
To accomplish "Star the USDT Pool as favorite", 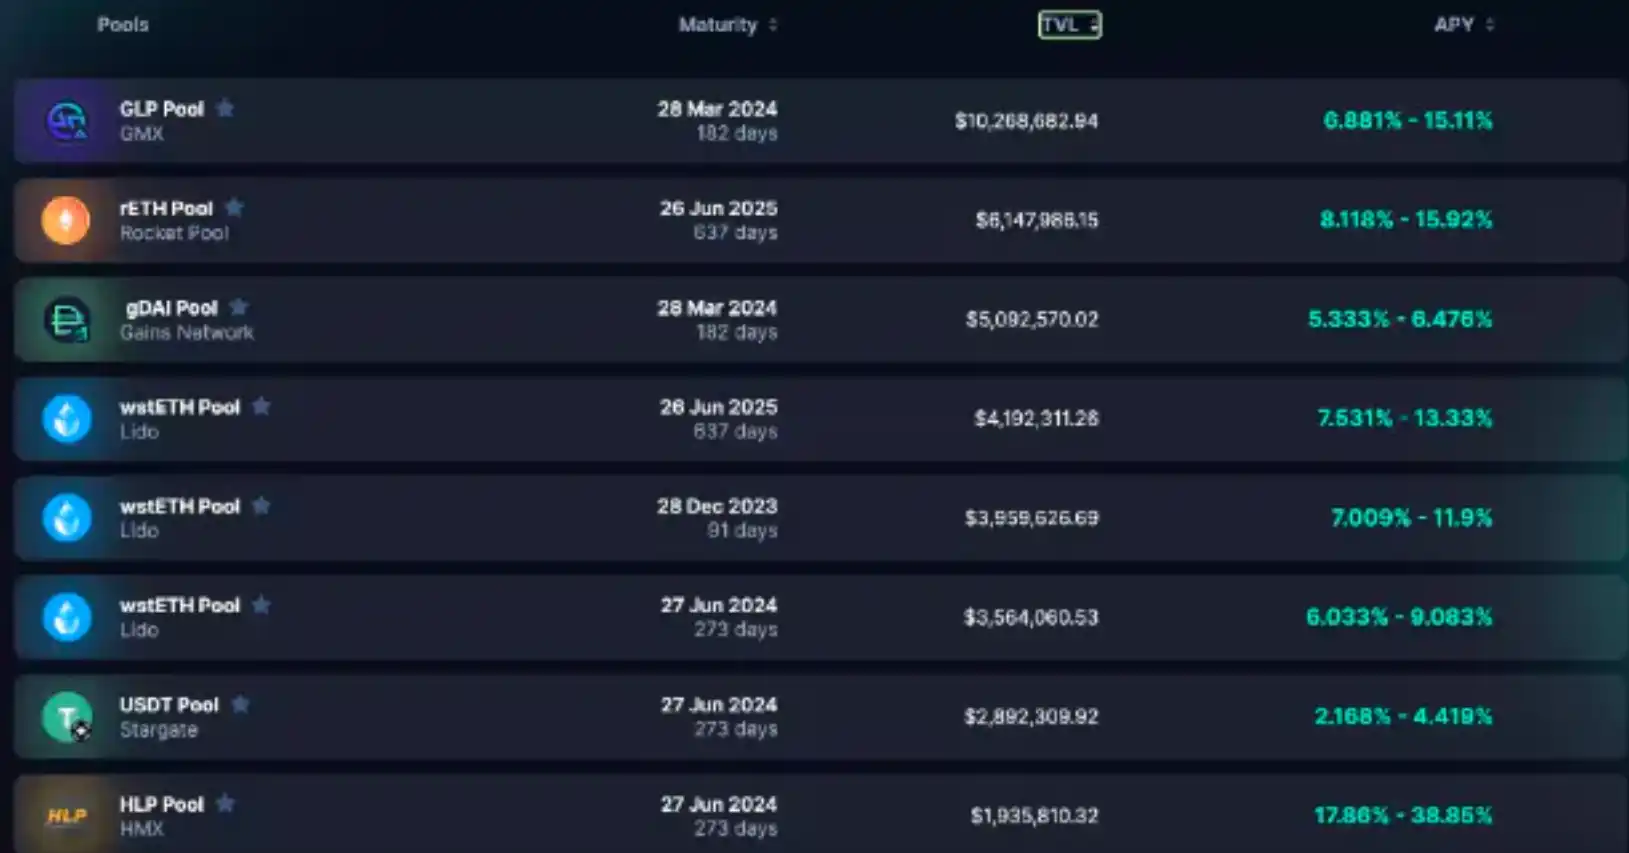I will [240, 704].
